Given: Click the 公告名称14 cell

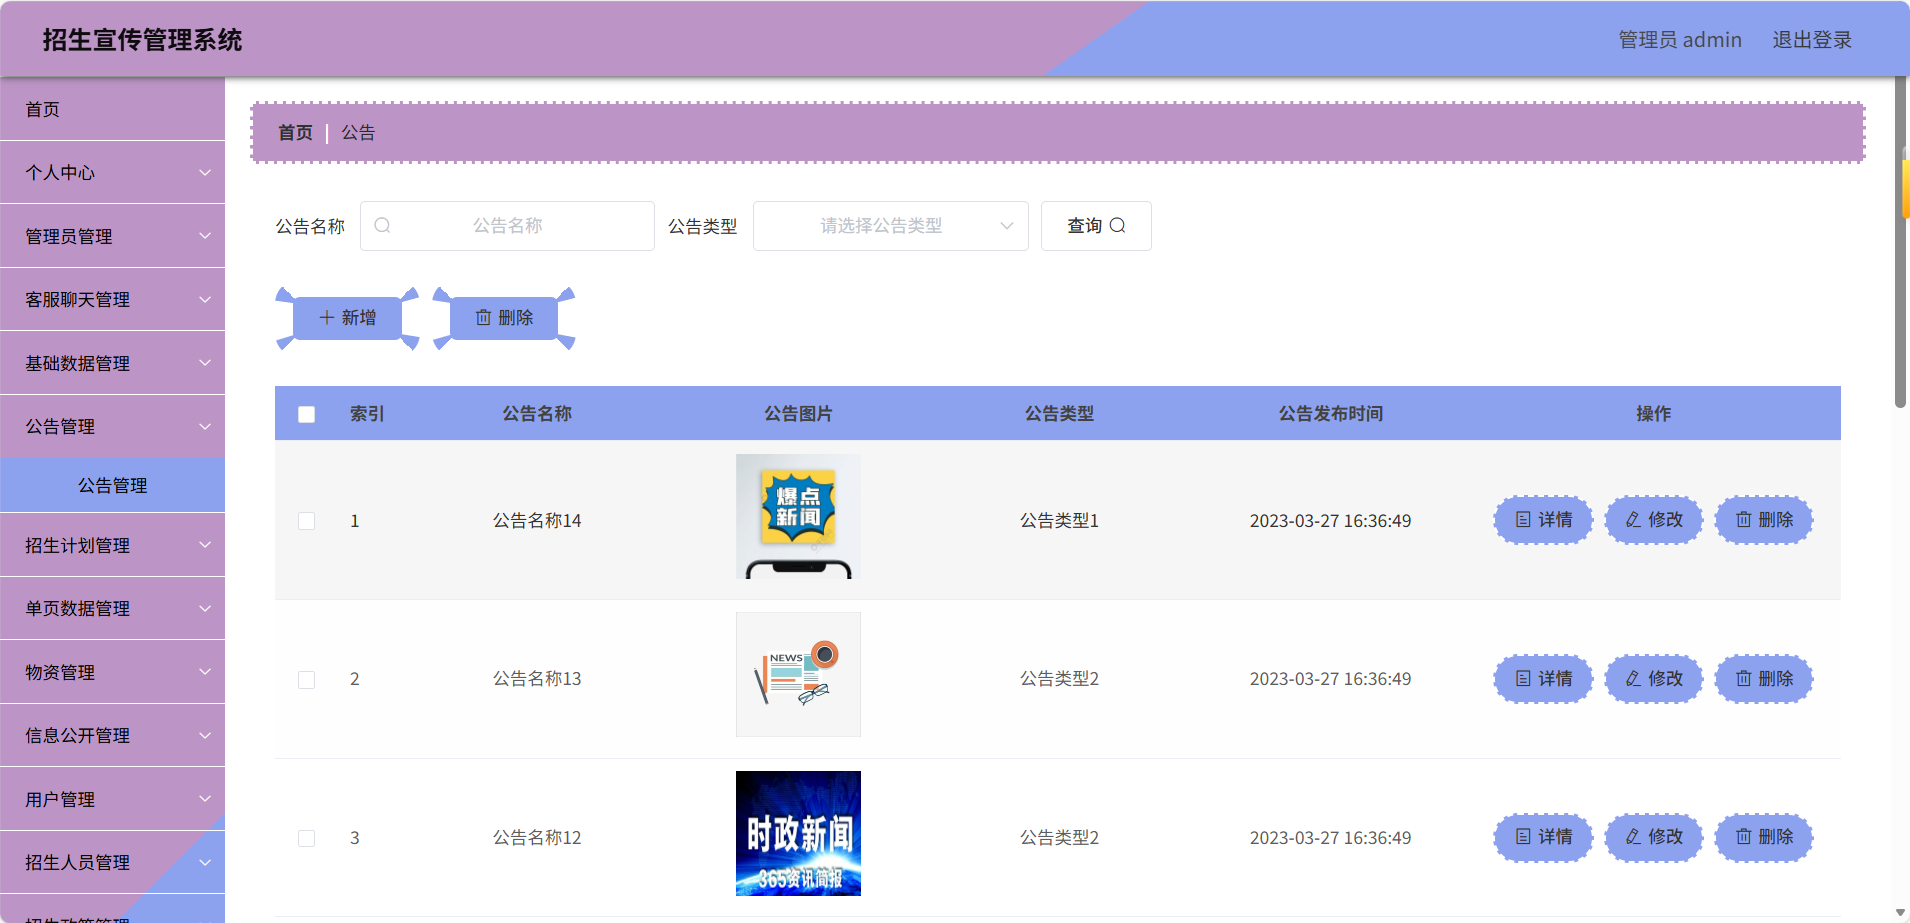Looking at the screenshot, I should [x=537, y=521].
